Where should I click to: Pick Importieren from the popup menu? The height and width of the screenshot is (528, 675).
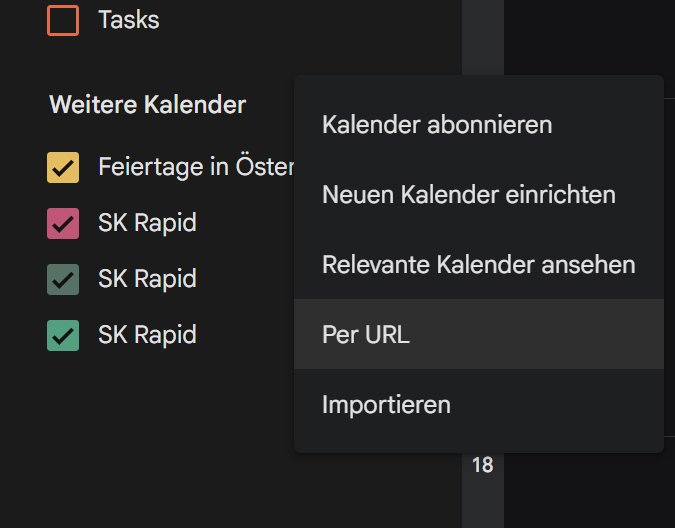tap(386, 404)
